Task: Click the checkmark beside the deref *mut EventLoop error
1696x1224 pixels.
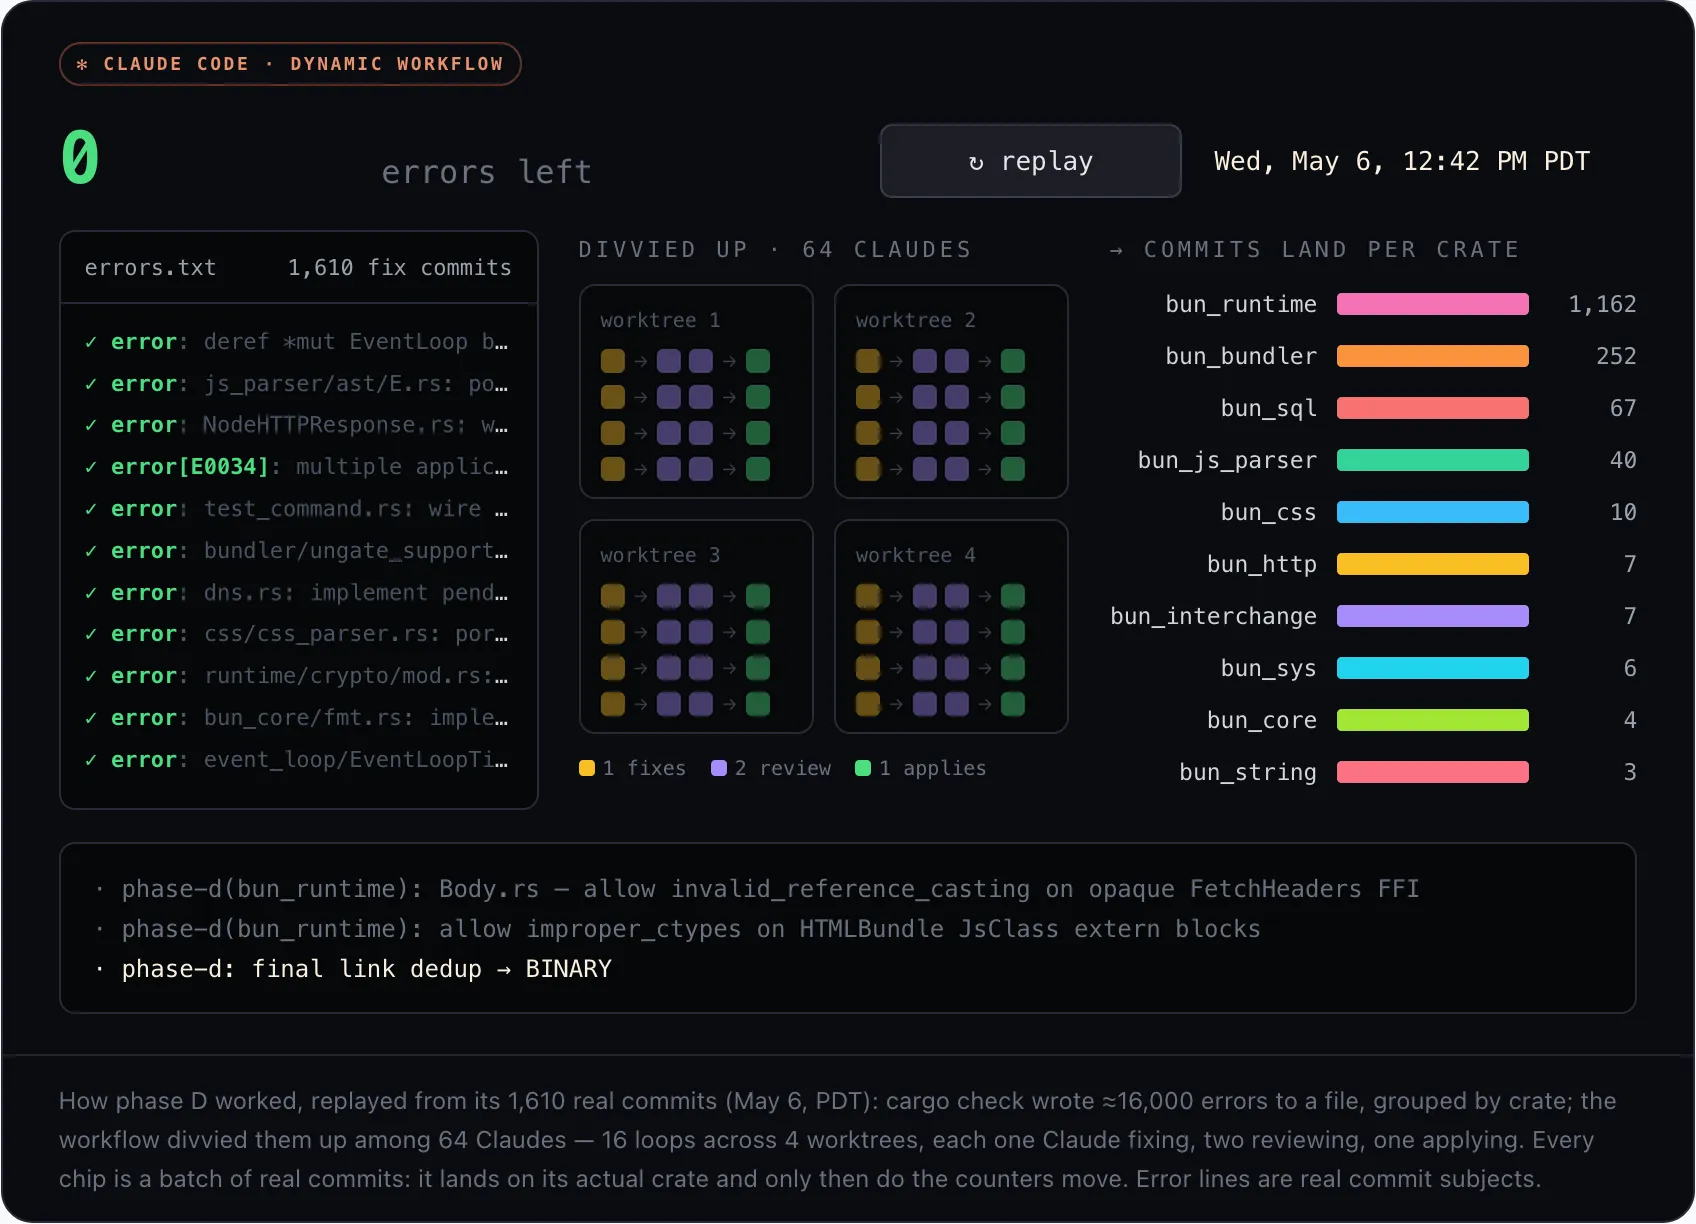Action: (91, 342)
